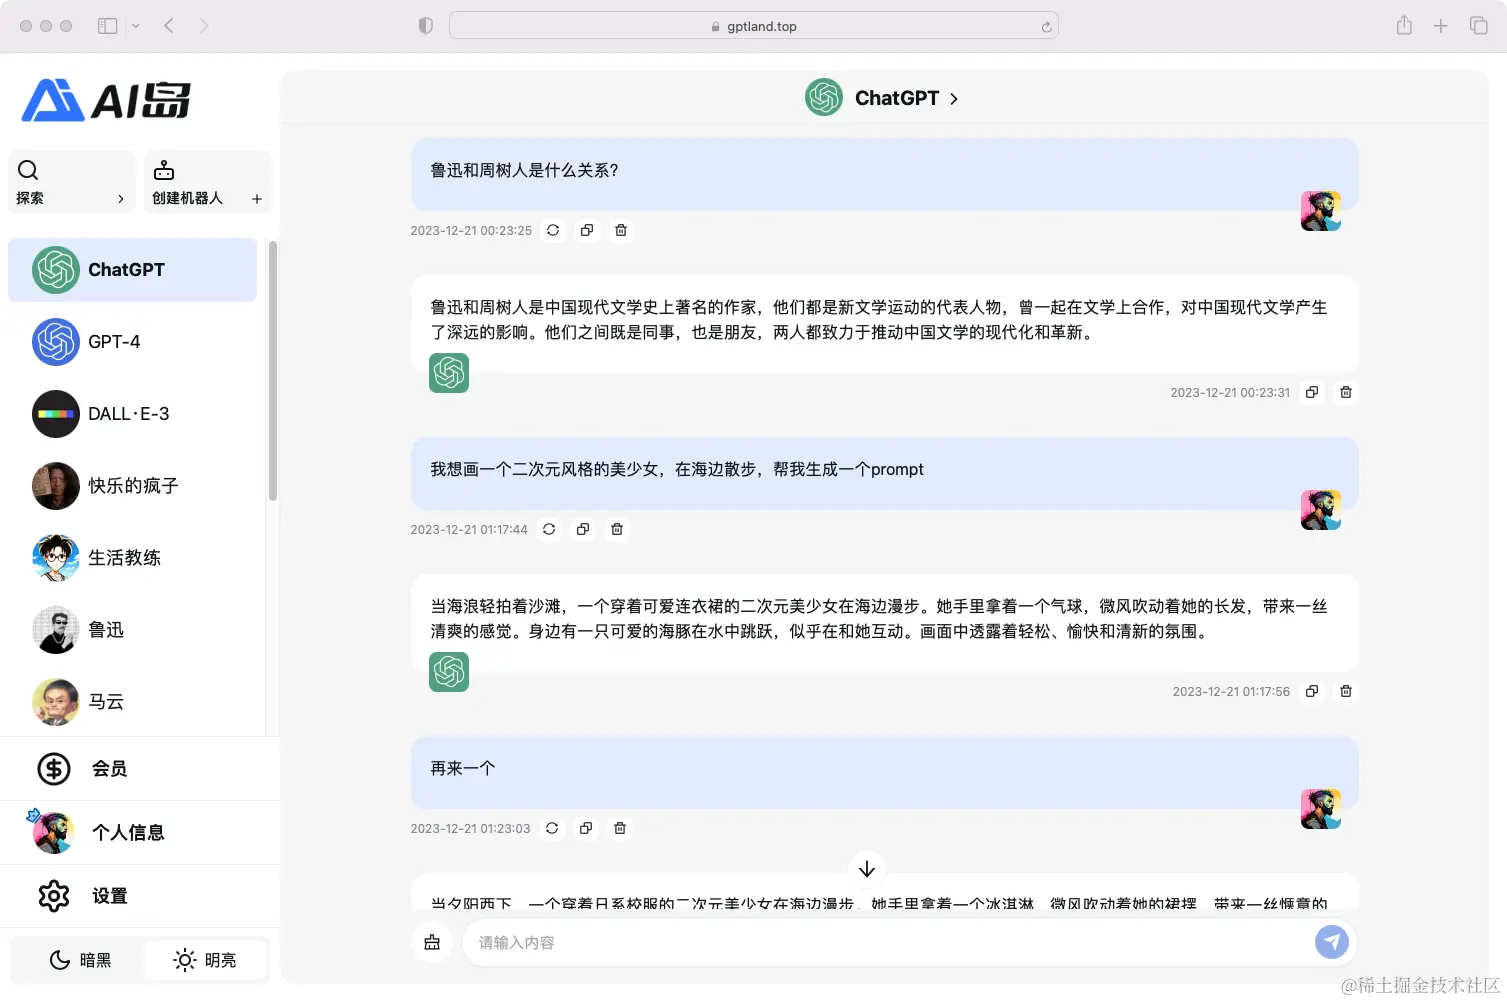The image size is (1507, 1002).
Task: Copy the reply dated 01:17:56
Action: 1312,691
